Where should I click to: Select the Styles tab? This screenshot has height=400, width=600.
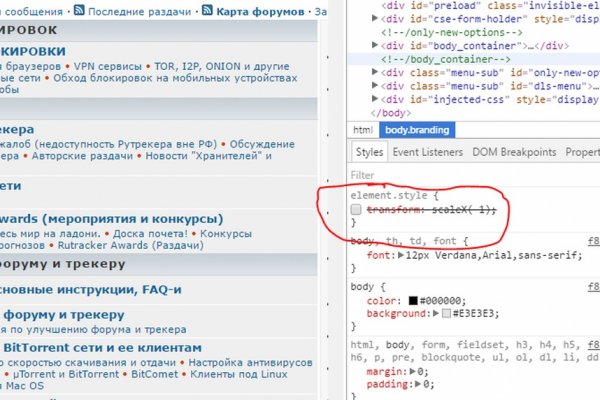369,152
